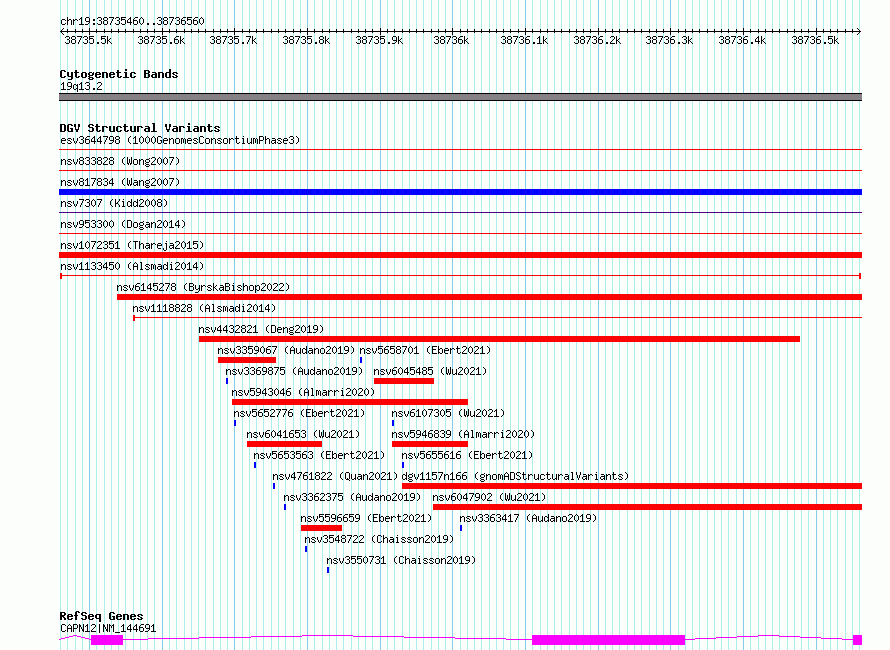The image size is (890, 650).
Task: Open the nsv3550731 (Chaisson2019) variant
Action: 401,560
